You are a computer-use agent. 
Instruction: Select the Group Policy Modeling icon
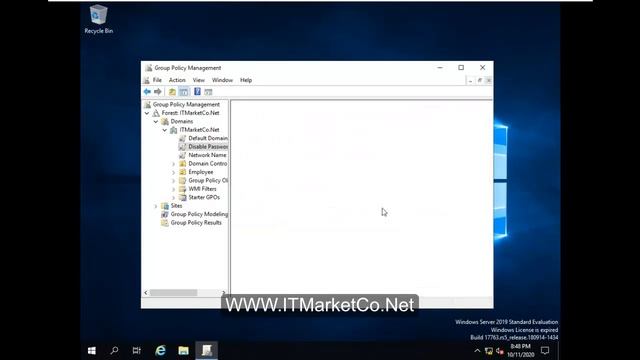coord(165,214)
